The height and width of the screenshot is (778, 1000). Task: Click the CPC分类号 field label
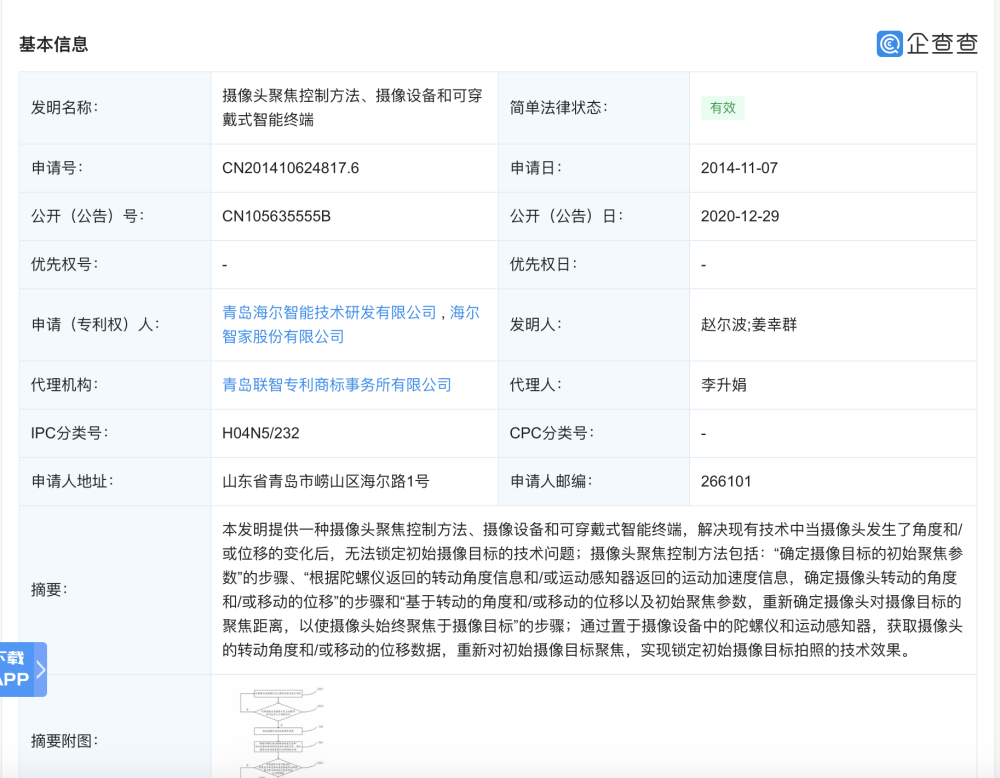click(551, 433)
